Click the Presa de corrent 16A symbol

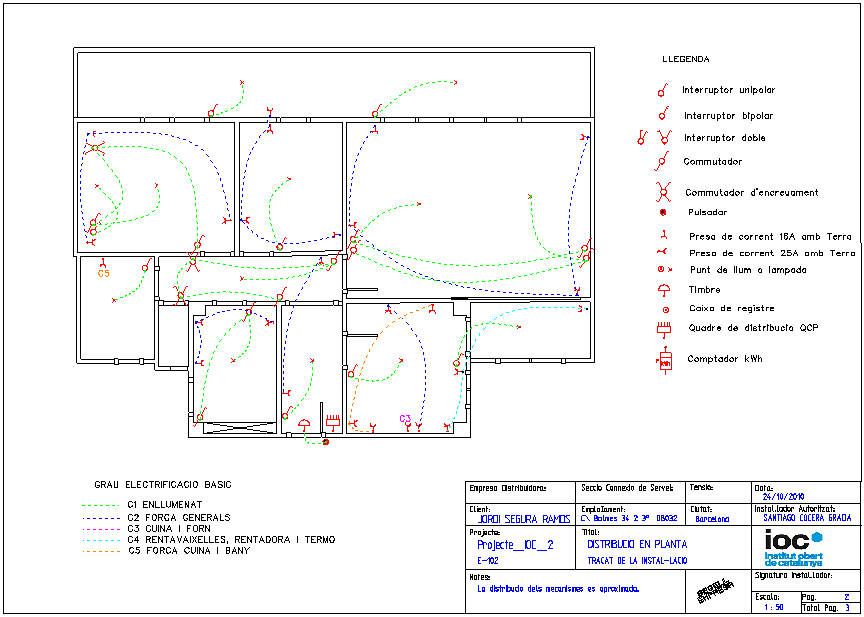pyautogui.click(x=662, y=236)
